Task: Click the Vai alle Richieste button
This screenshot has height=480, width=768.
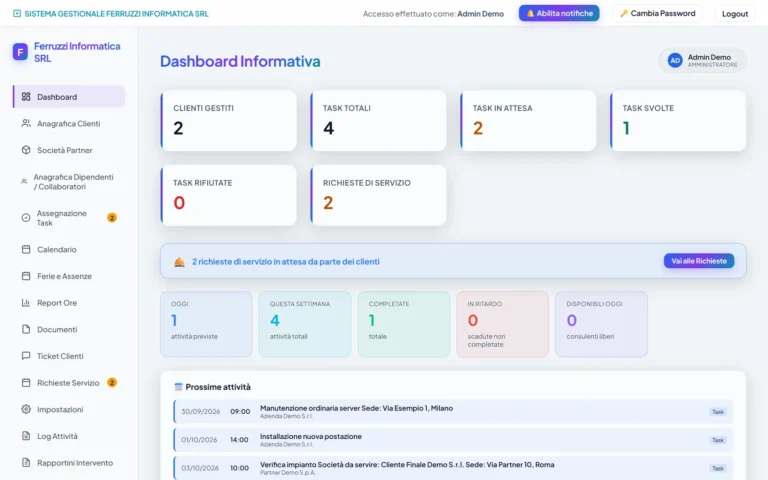Action: coord(698,261)
